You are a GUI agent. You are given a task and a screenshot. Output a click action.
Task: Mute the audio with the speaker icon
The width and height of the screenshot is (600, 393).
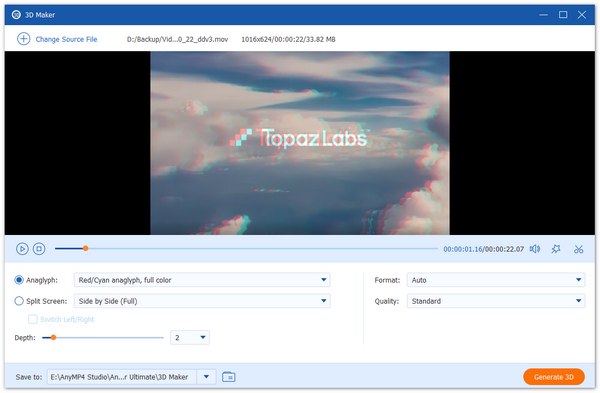pos(535,249)
